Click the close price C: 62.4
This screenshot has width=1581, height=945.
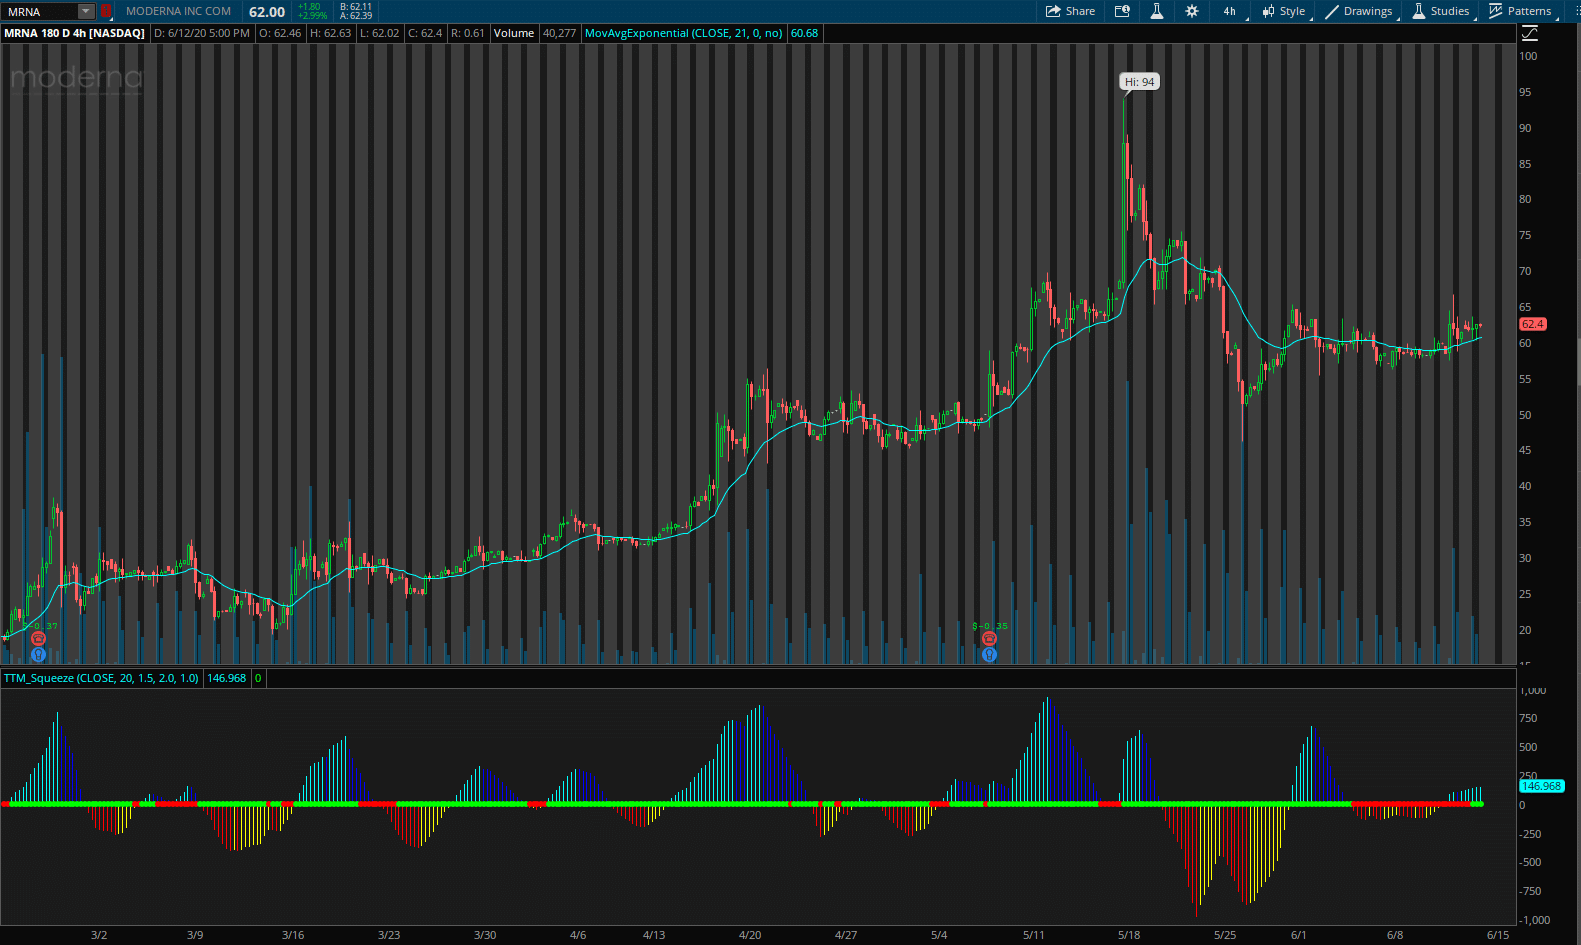425,33
